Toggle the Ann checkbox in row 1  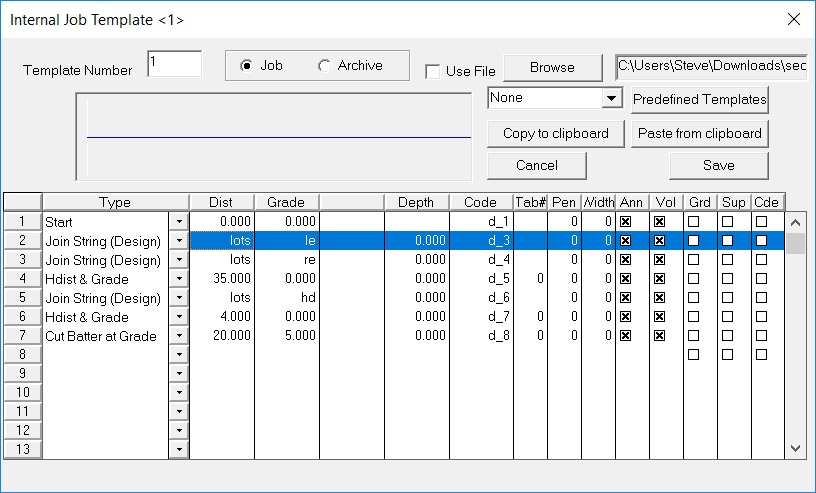tap(625, 221)
